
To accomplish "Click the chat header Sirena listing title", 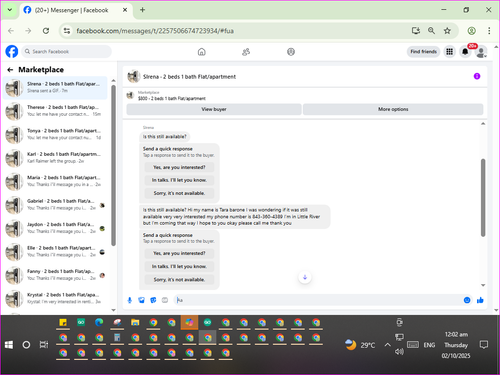I will [189, 77].
